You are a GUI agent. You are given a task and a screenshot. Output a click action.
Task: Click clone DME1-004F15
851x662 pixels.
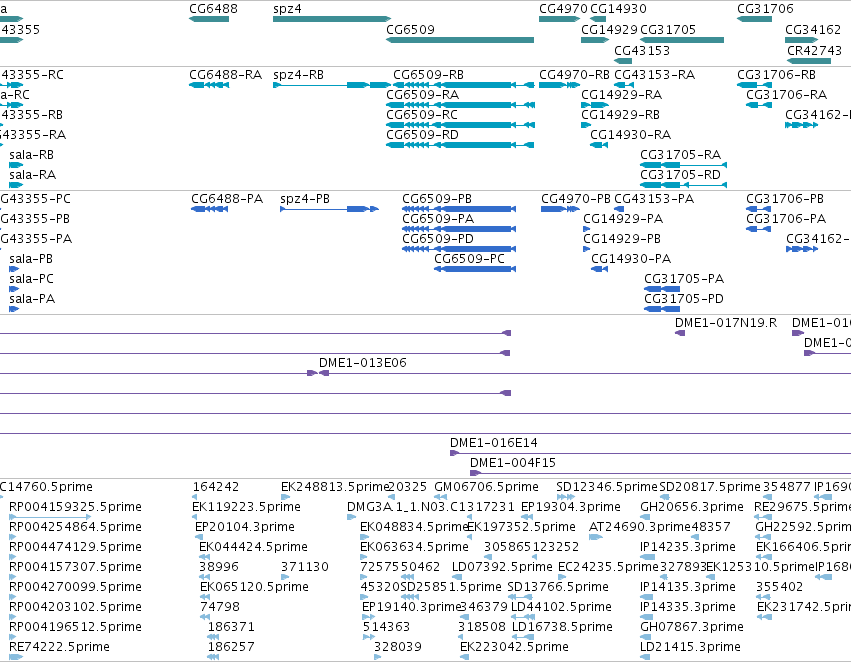(513, 463)
